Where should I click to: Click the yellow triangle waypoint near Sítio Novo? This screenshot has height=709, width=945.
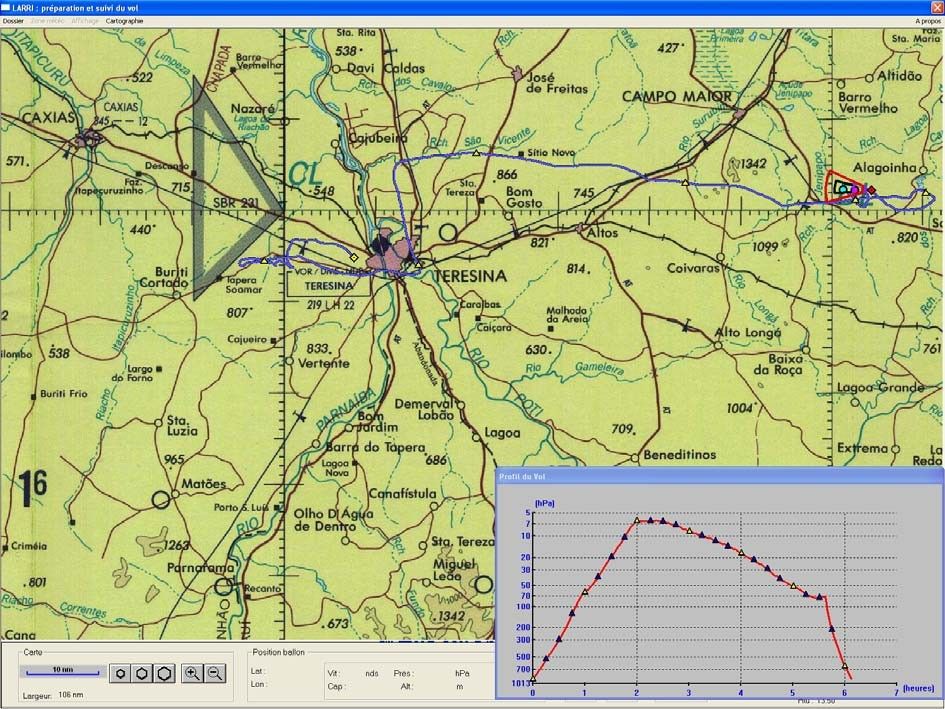[475, 153]
